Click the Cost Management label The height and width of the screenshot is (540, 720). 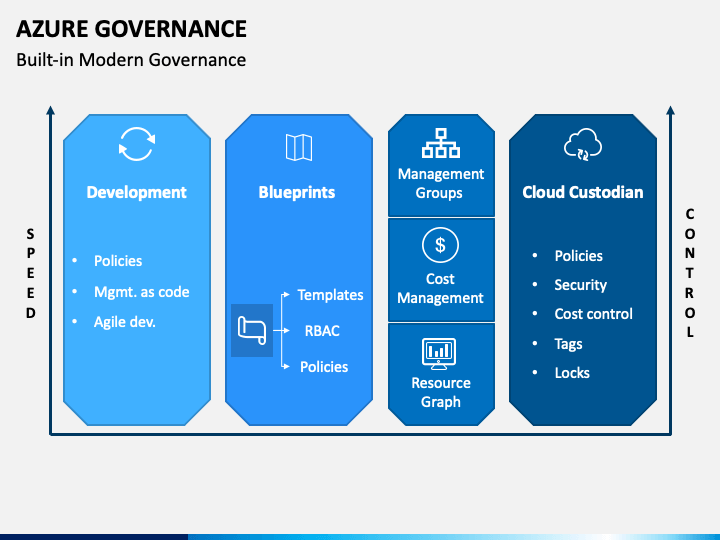pyautogui.click(x=440, y=288)
